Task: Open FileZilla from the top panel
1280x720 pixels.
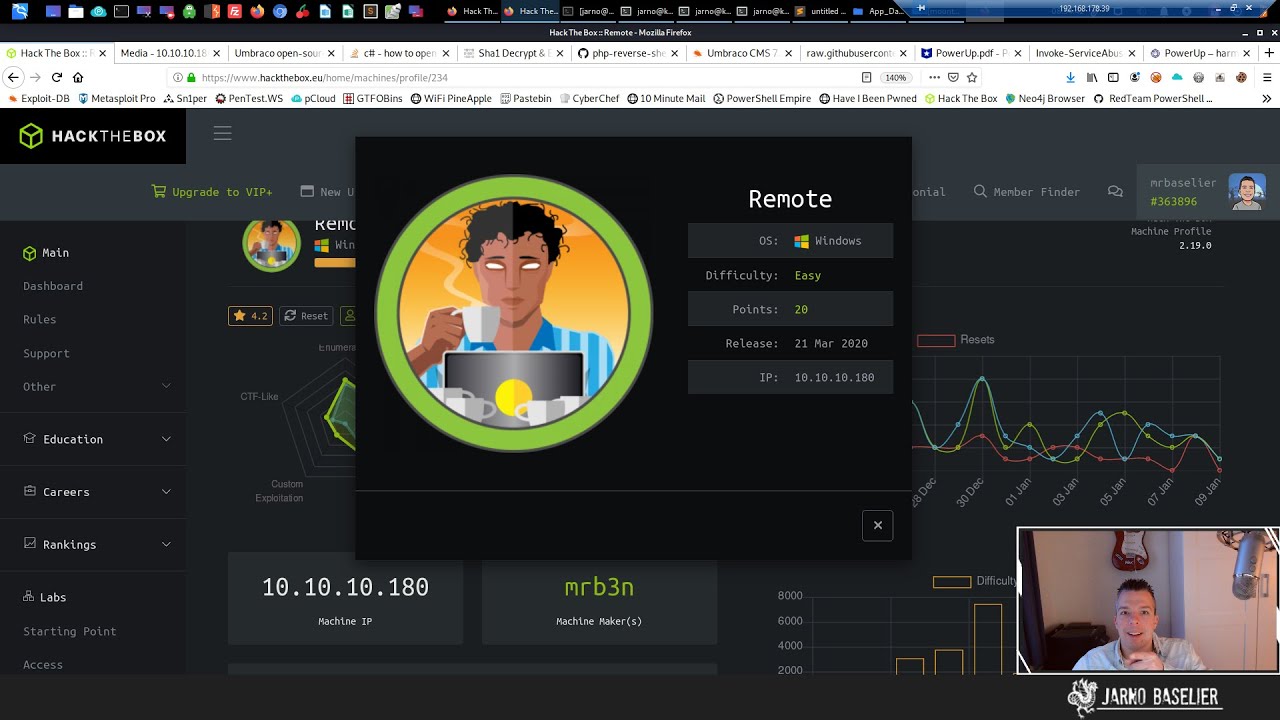Action: pos(234,11)
